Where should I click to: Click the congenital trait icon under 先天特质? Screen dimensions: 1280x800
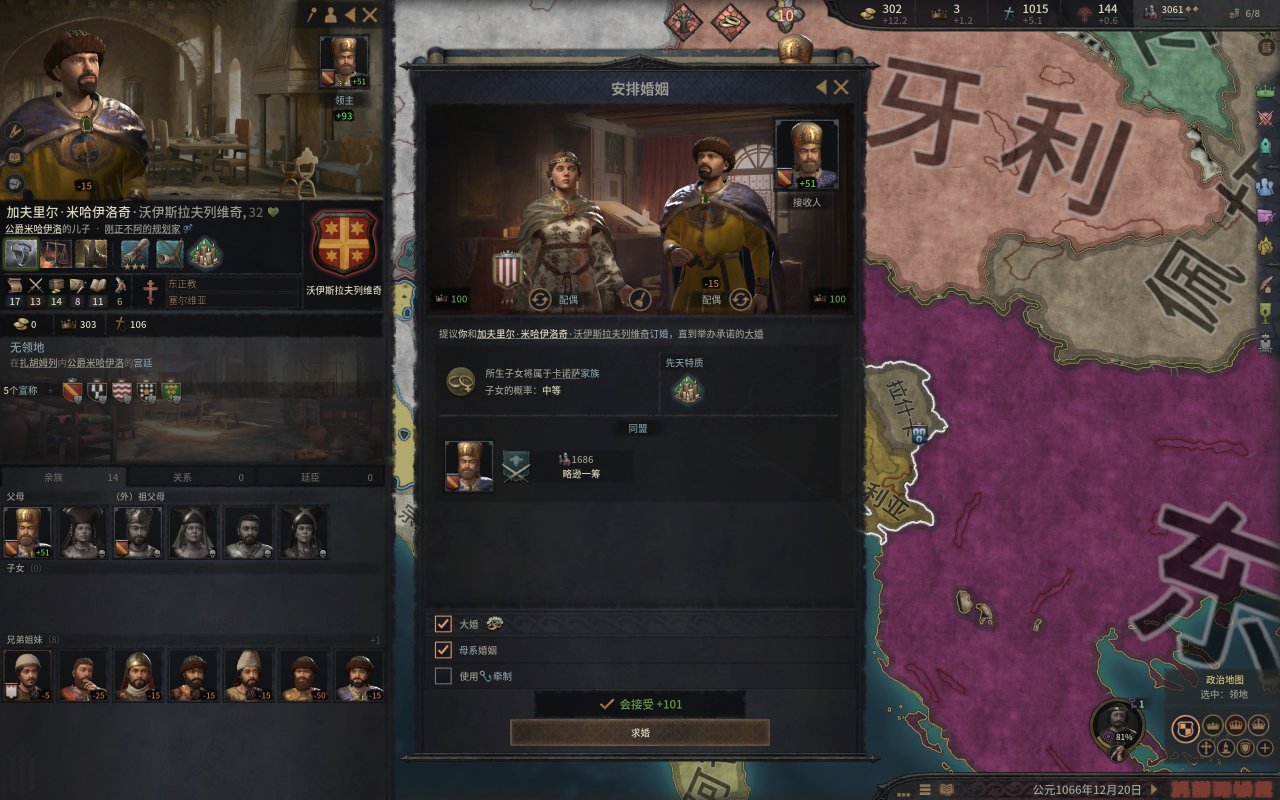click(687, 390)
